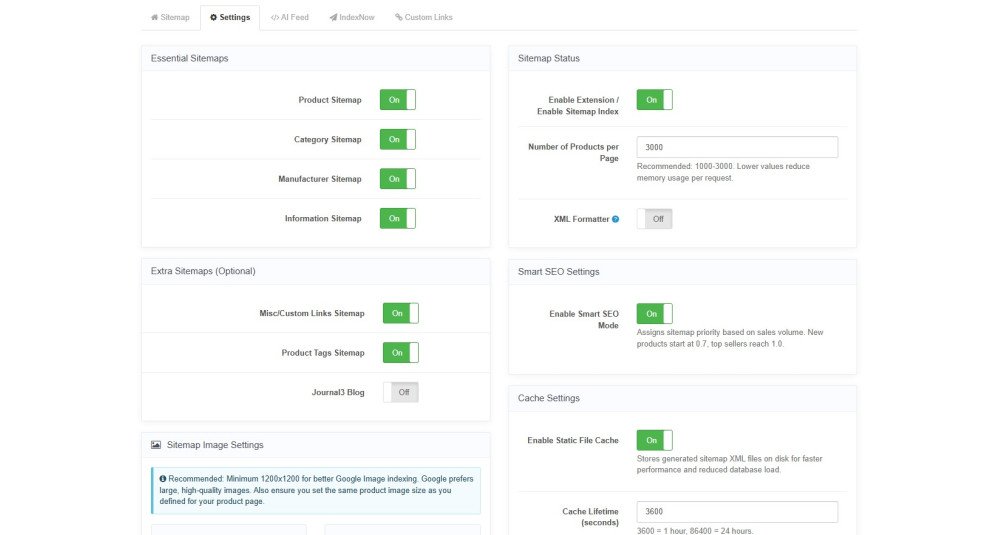Turn off the Product Tags Sitemap switch
This screenshot has height=535, width=1000.
[401, 353]
